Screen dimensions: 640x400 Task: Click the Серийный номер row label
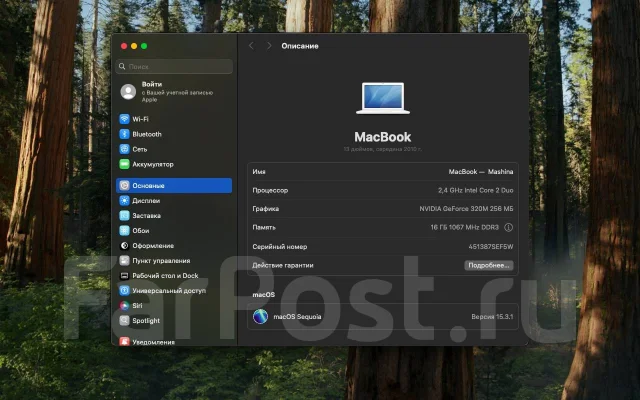pyautogui.click(x=280, y=247)
